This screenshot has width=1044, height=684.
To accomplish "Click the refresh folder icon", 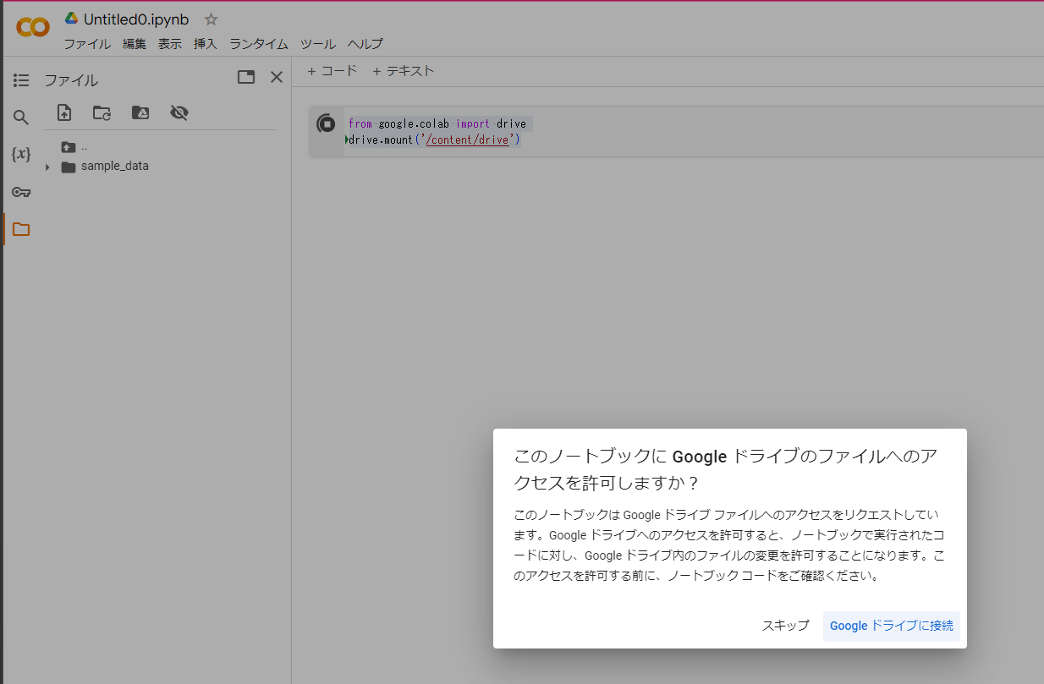I will click(102, 113).
